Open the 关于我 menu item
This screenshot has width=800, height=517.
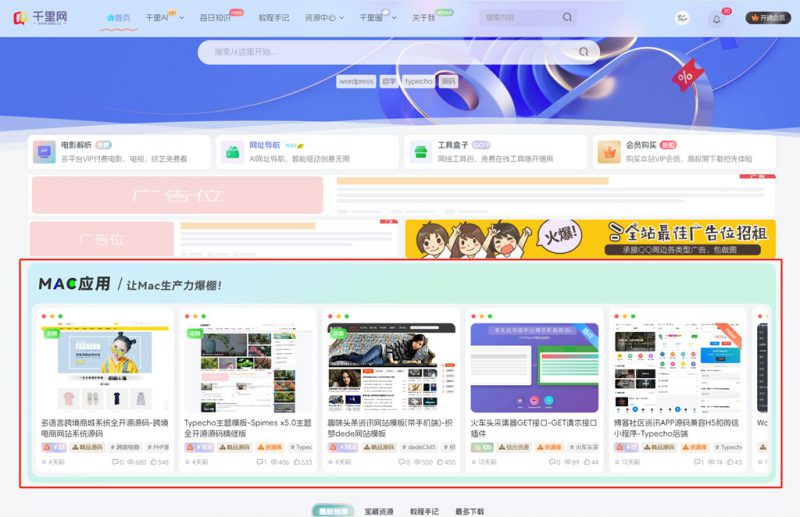pyautogui.click(x=423, y=18)
